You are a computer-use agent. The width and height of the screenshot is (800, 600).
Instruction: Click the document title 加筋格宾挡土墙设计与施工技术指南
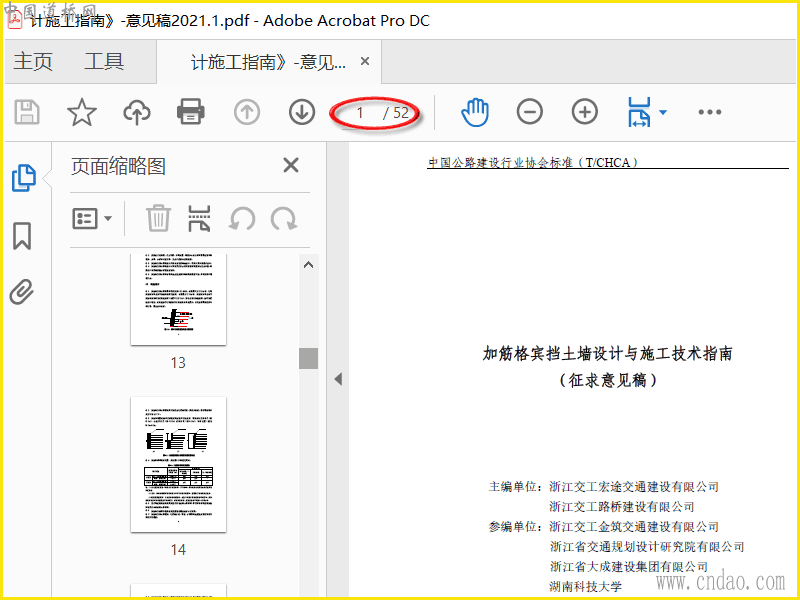(x=608, y=353)
